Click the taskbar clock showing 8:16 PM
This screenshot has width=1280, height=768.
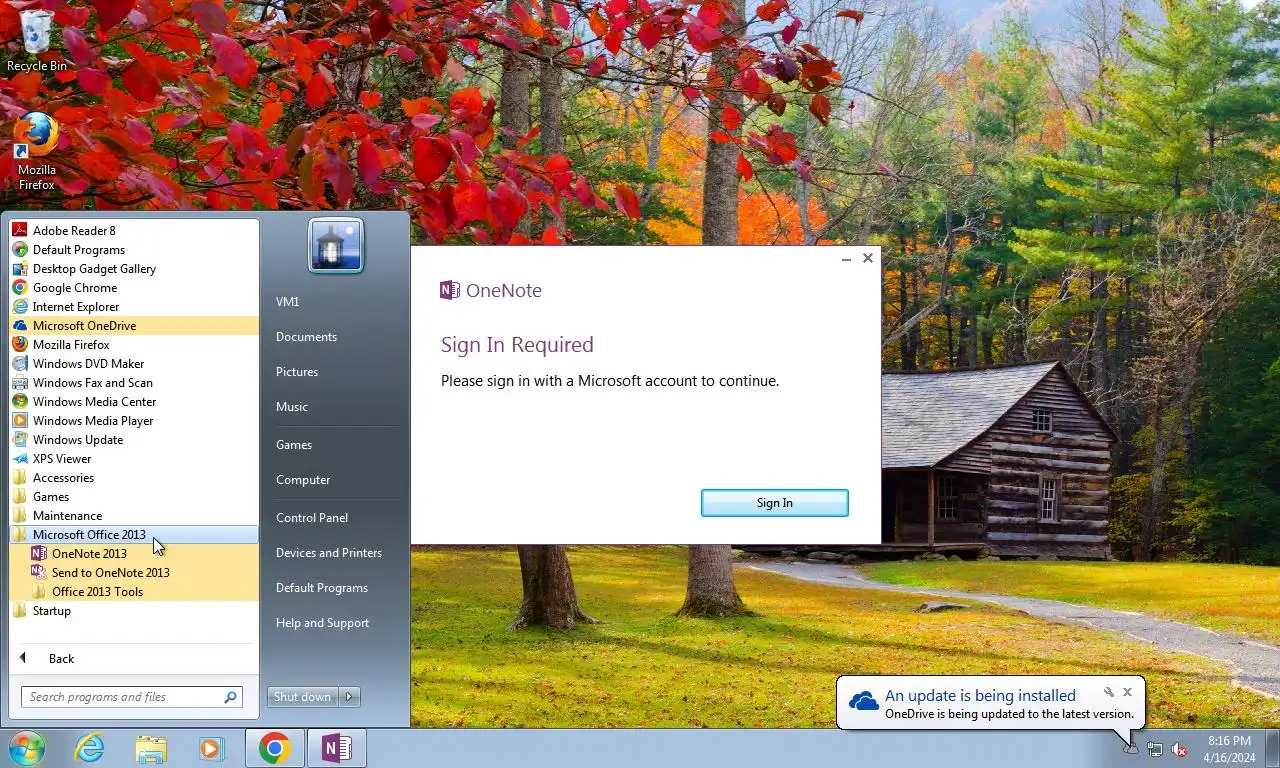[x=1229, y=749]
